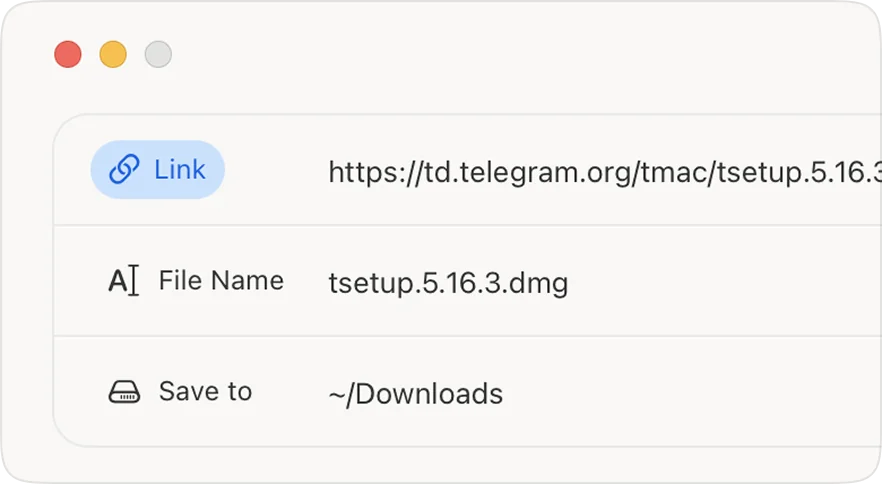Click the File Name label
The height and width of the screenshot is (484, 882).
pos(221,281)
